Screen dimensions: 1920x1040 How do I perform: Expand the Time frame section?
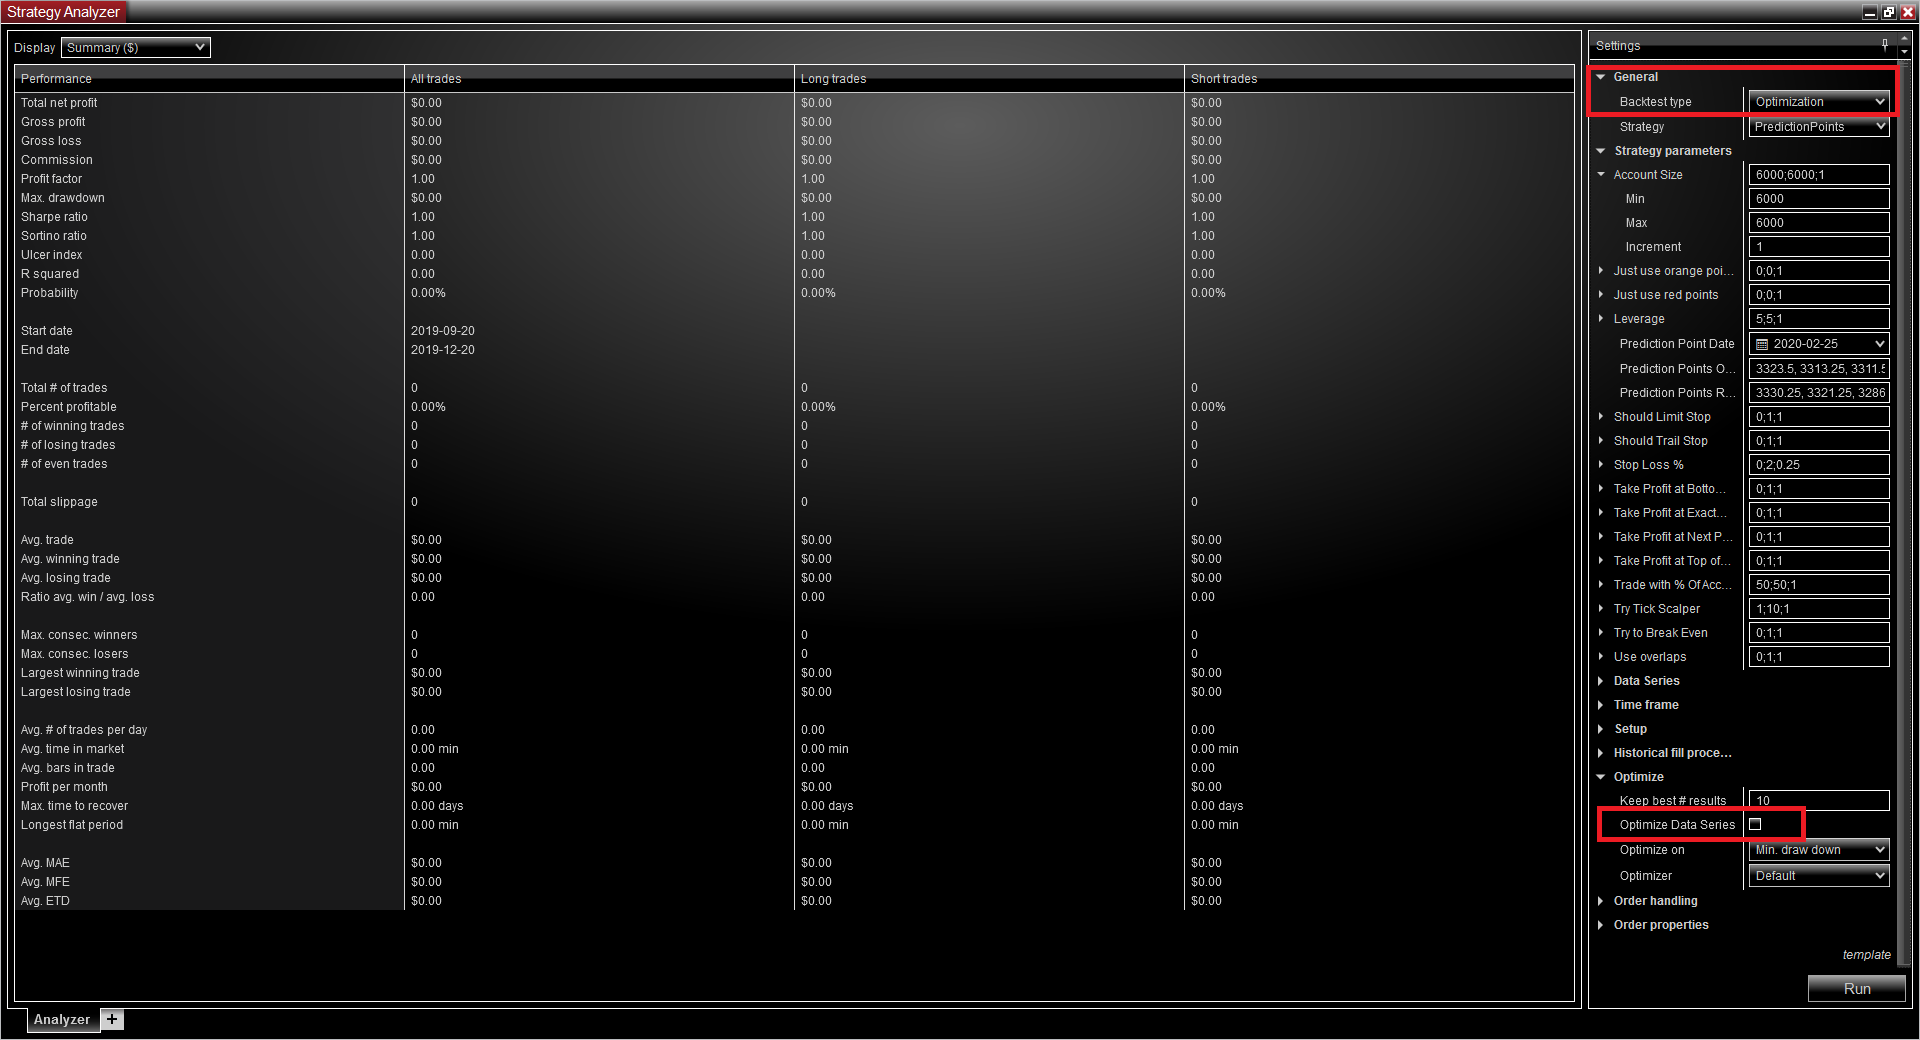click(1601, 705)
